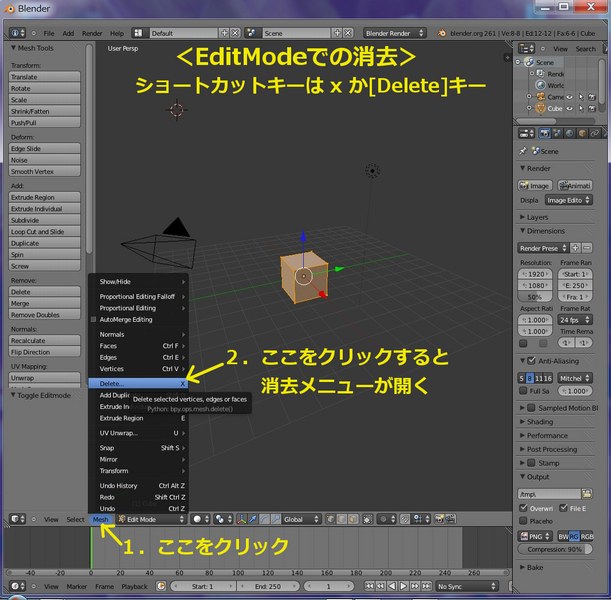The image size is (611, 600).
Task: Open the Scene properties tab
Action: point(557,134)
